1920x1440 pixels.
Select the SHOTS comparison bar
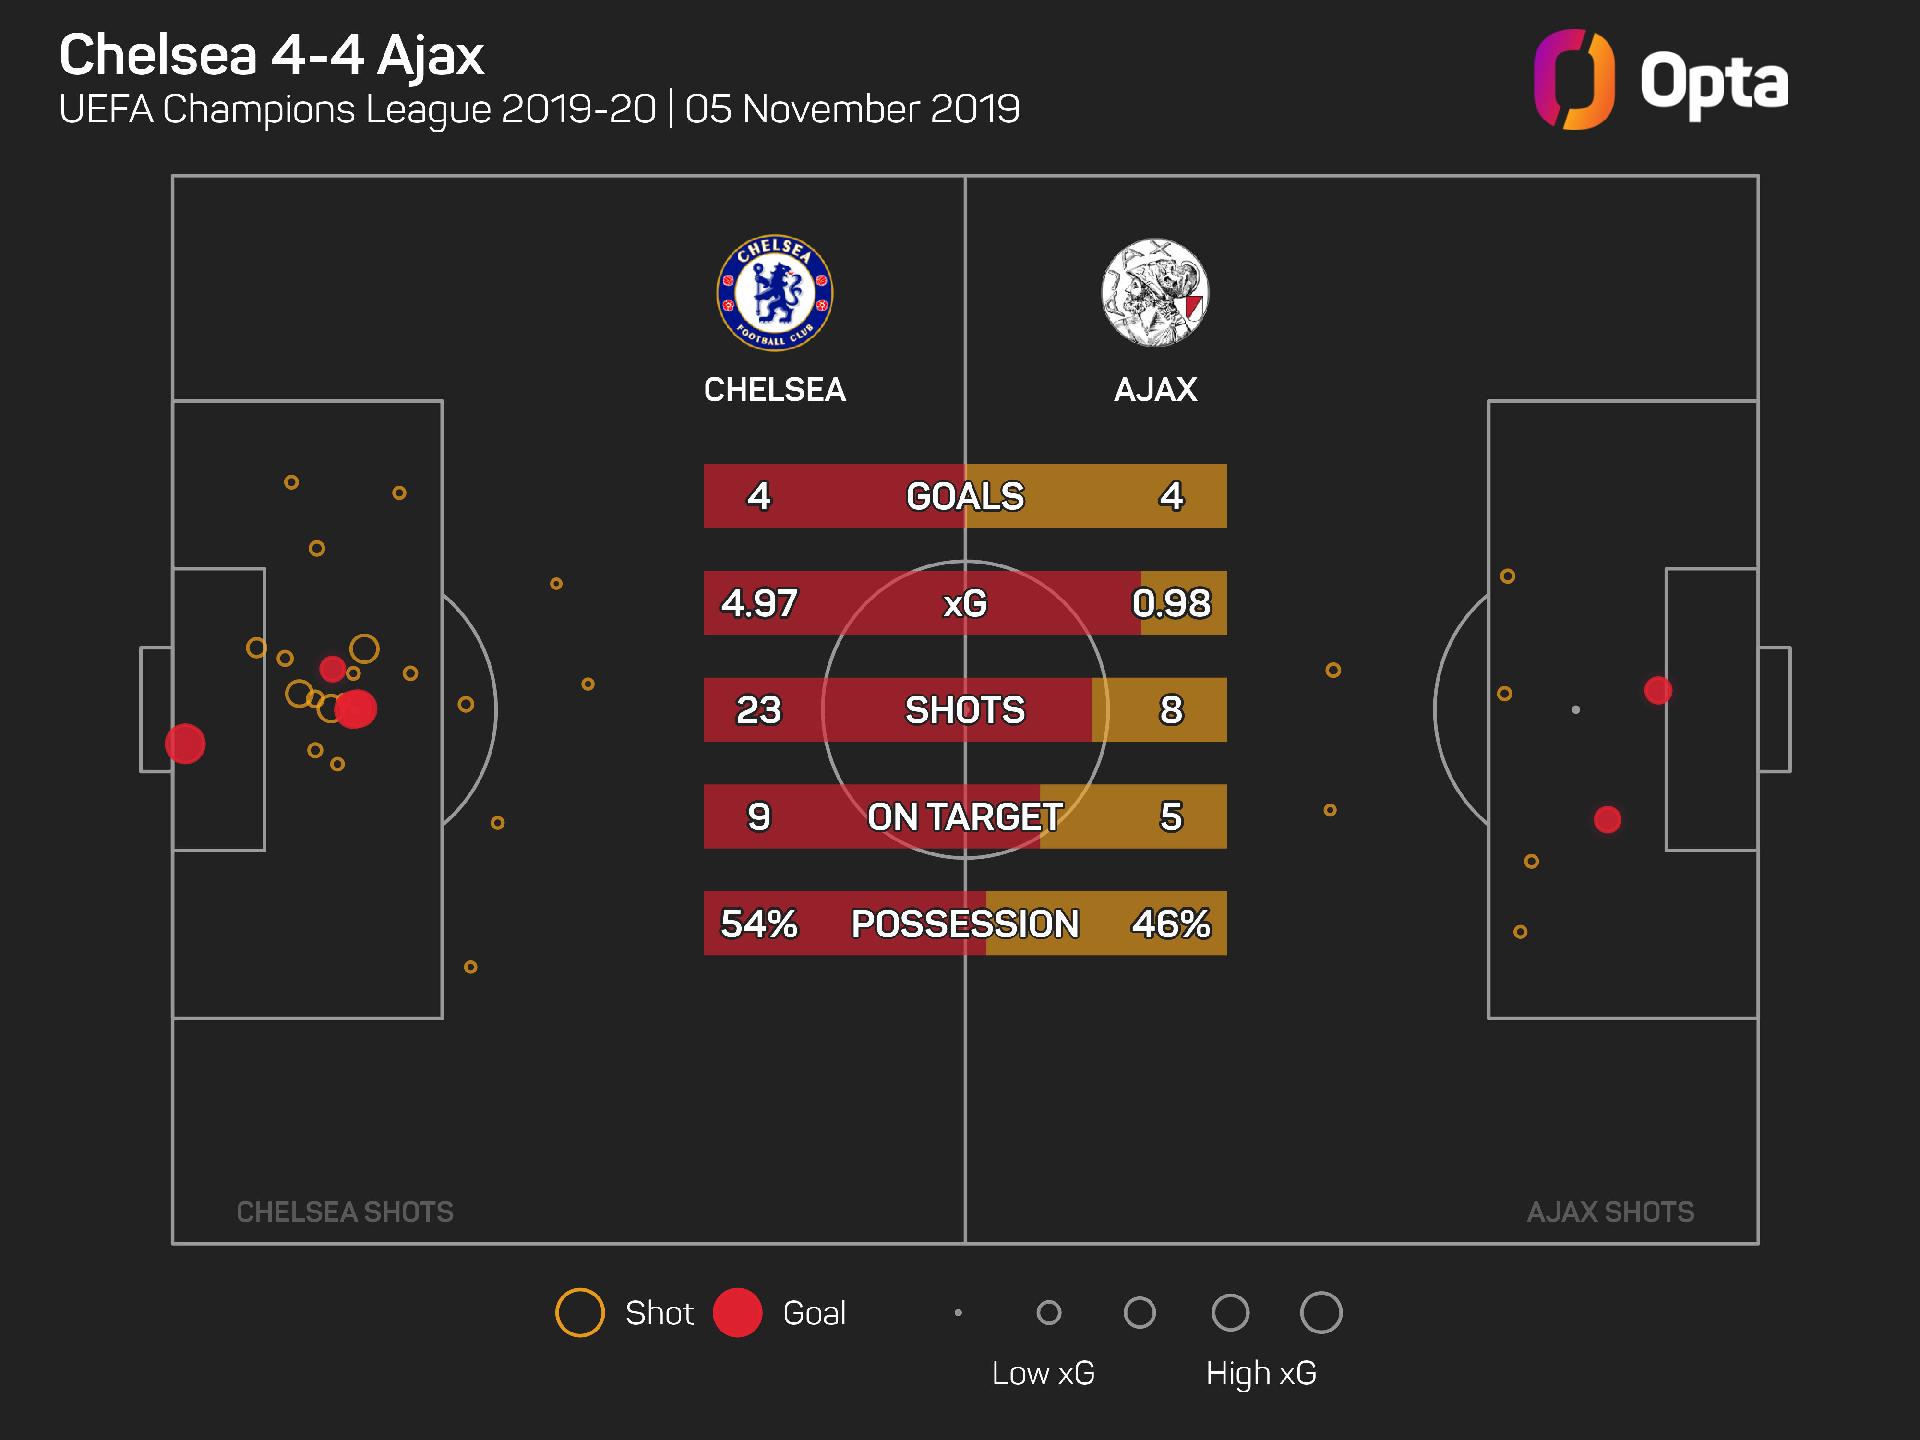point(965,710)
